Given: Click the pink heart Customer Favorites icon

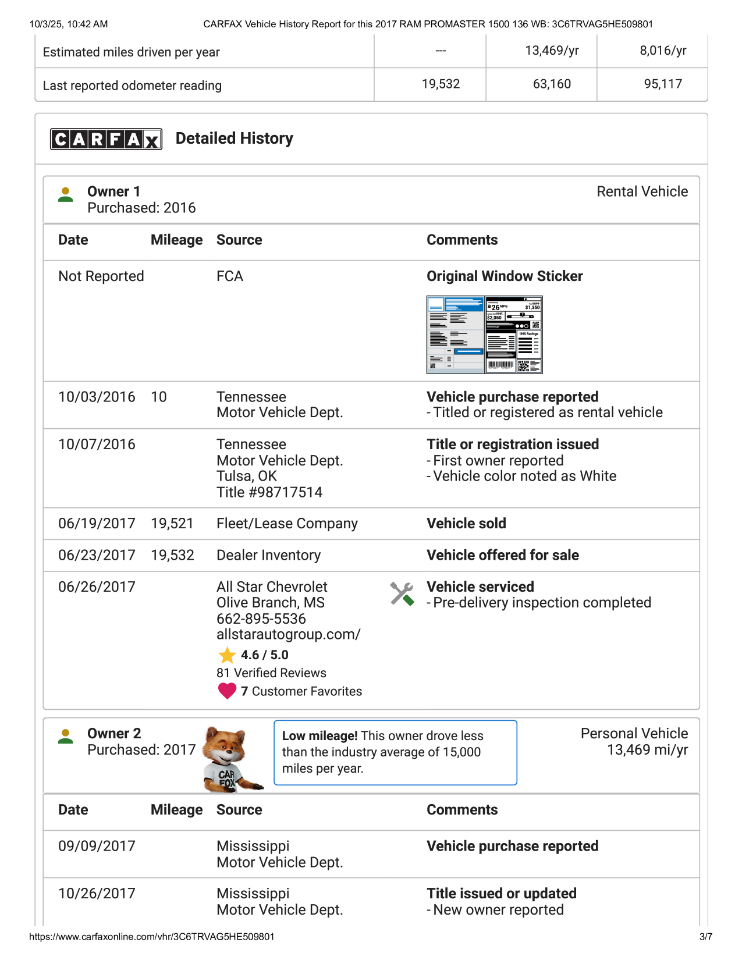Looking at the screenshot, I should pyautogui.click(x=227, y=691).
